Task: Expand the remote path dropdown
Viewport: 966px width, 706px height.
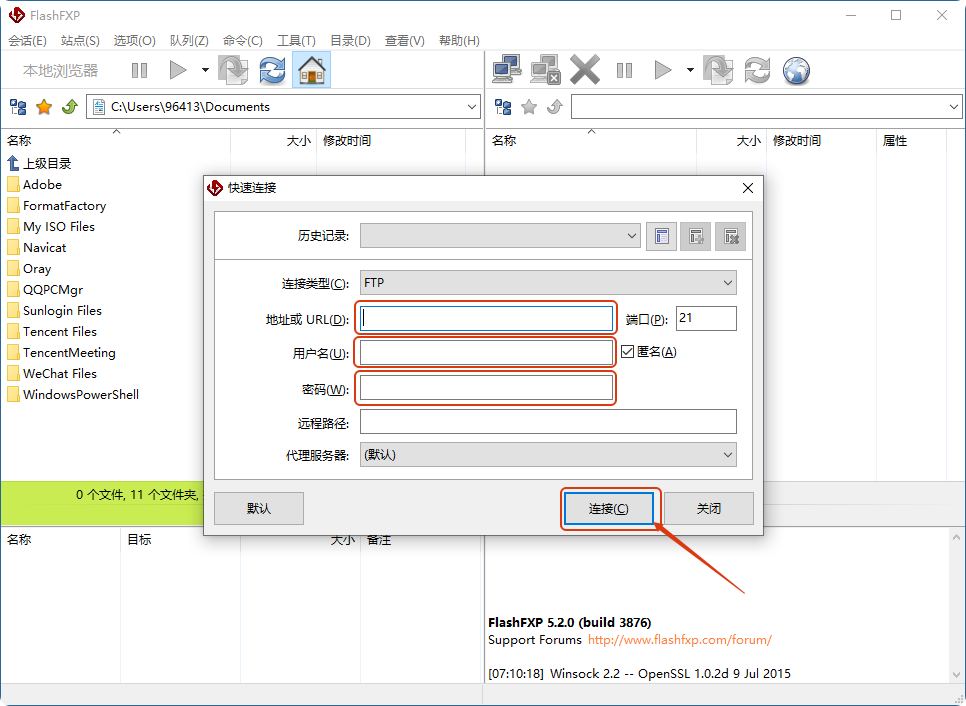Action: click(x=954, y=107)
